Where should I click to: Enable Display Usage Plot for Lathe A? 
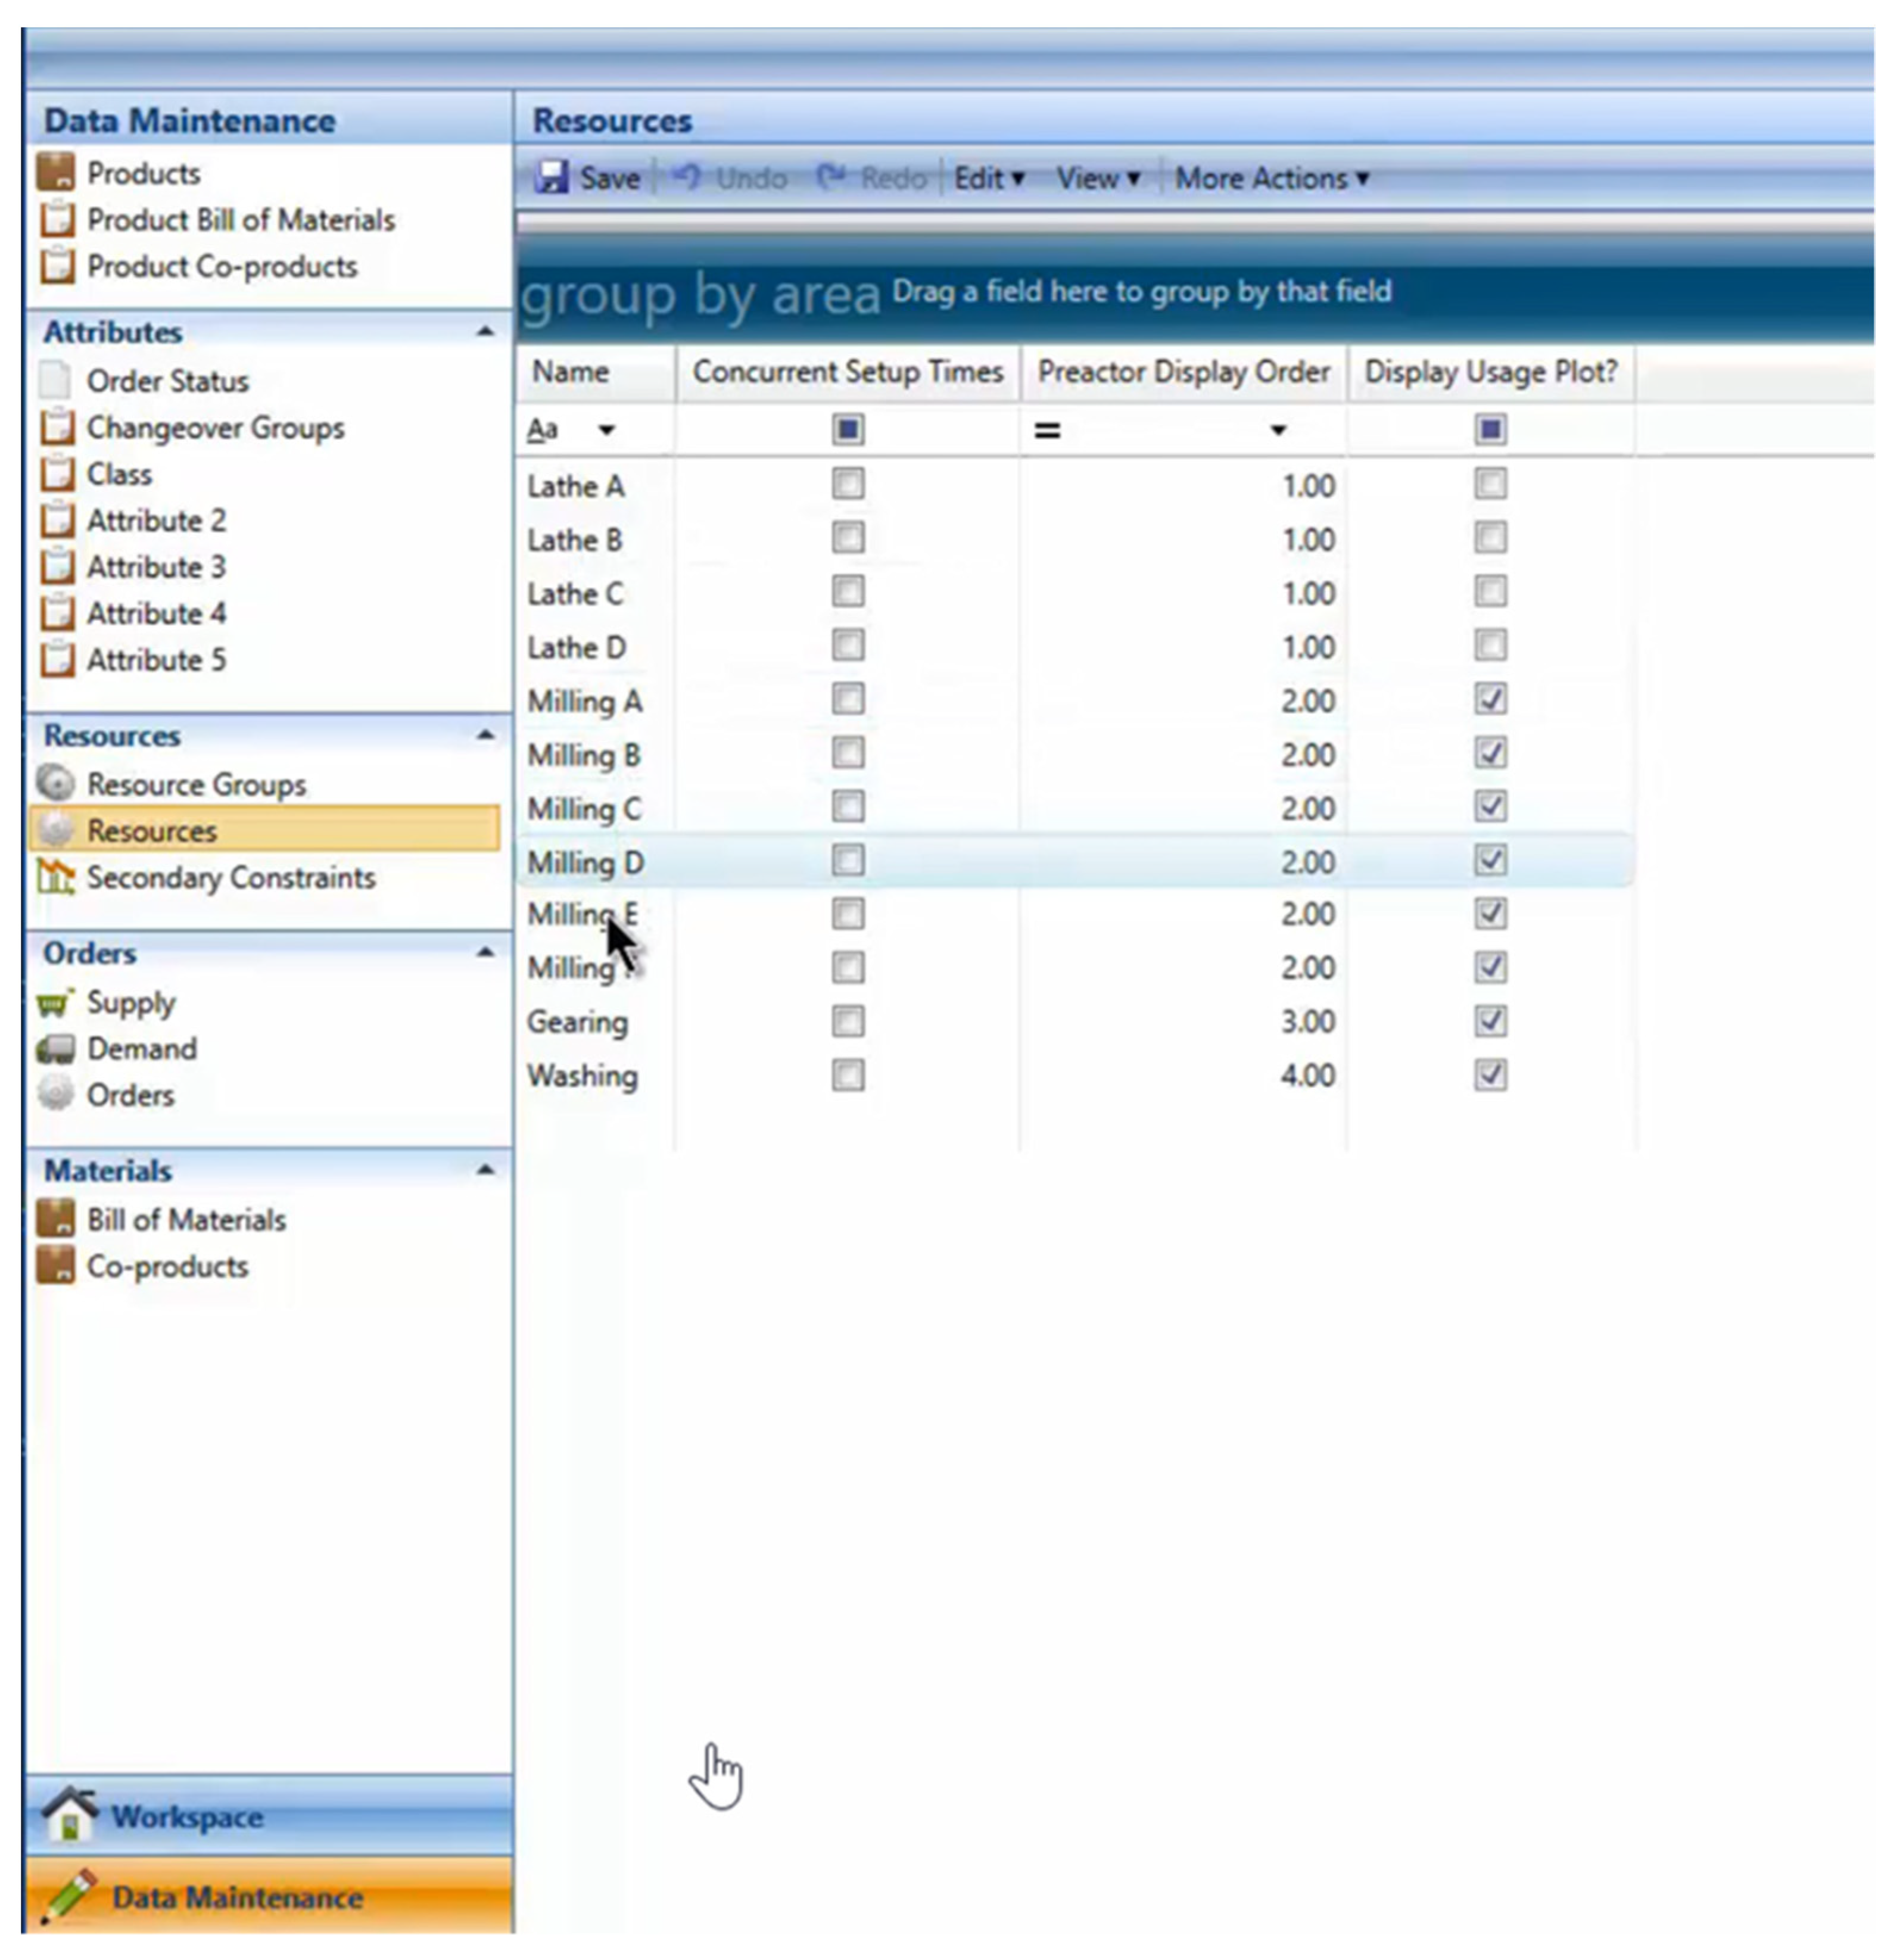click(1489, 484)
